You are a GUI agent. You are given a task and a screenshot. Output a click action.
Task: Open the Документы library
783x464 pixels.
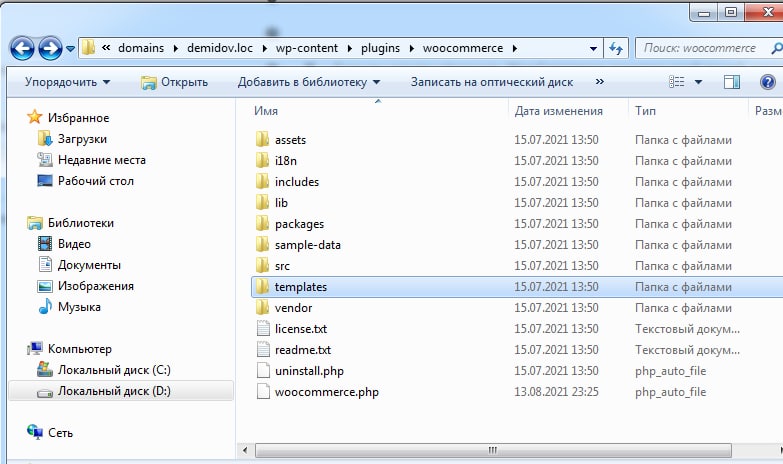pos(79,265)
